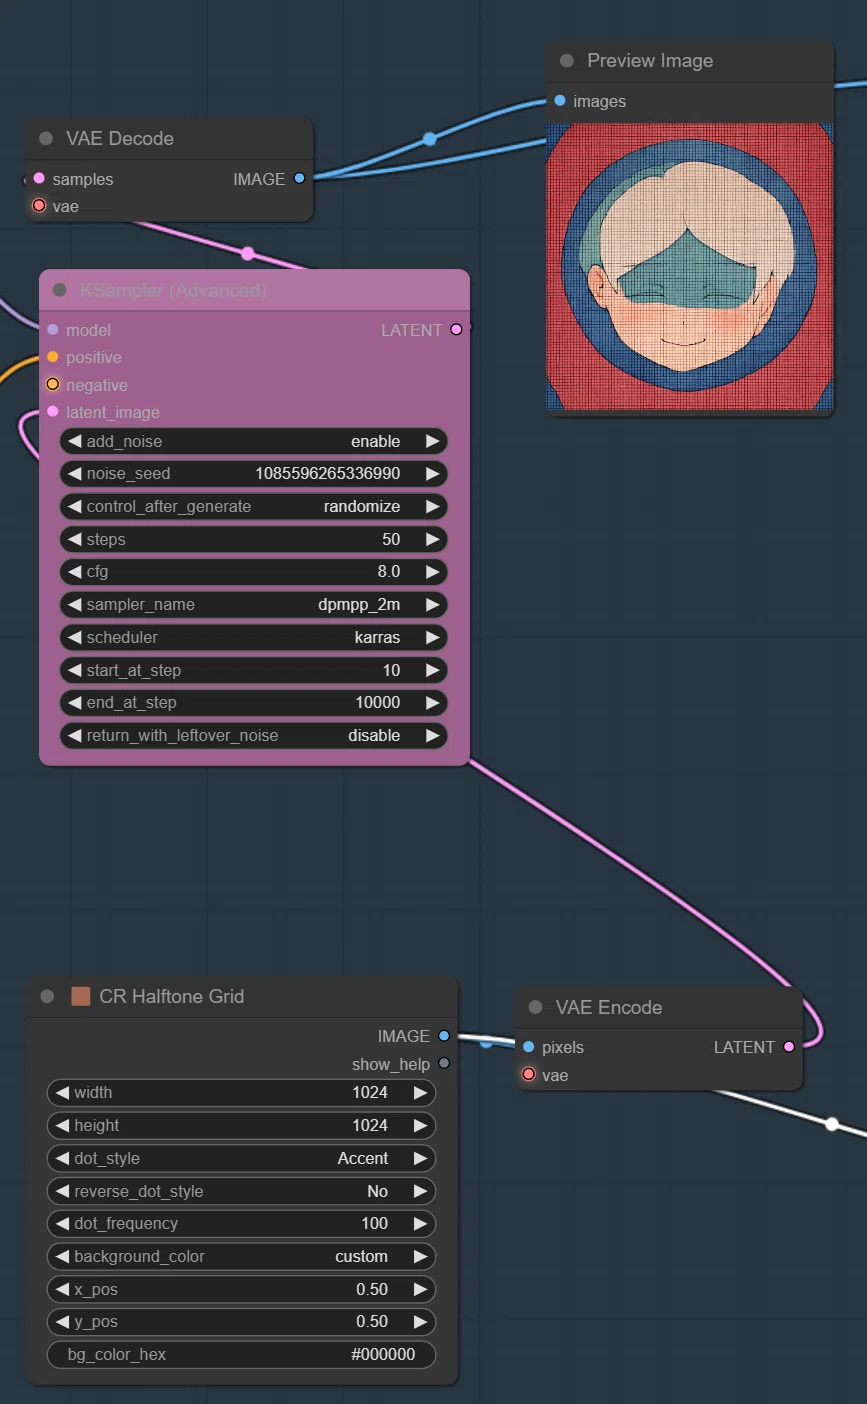
Task: Collapse the KSampler (Advanced) node dot
Action: tap(60, 290)
